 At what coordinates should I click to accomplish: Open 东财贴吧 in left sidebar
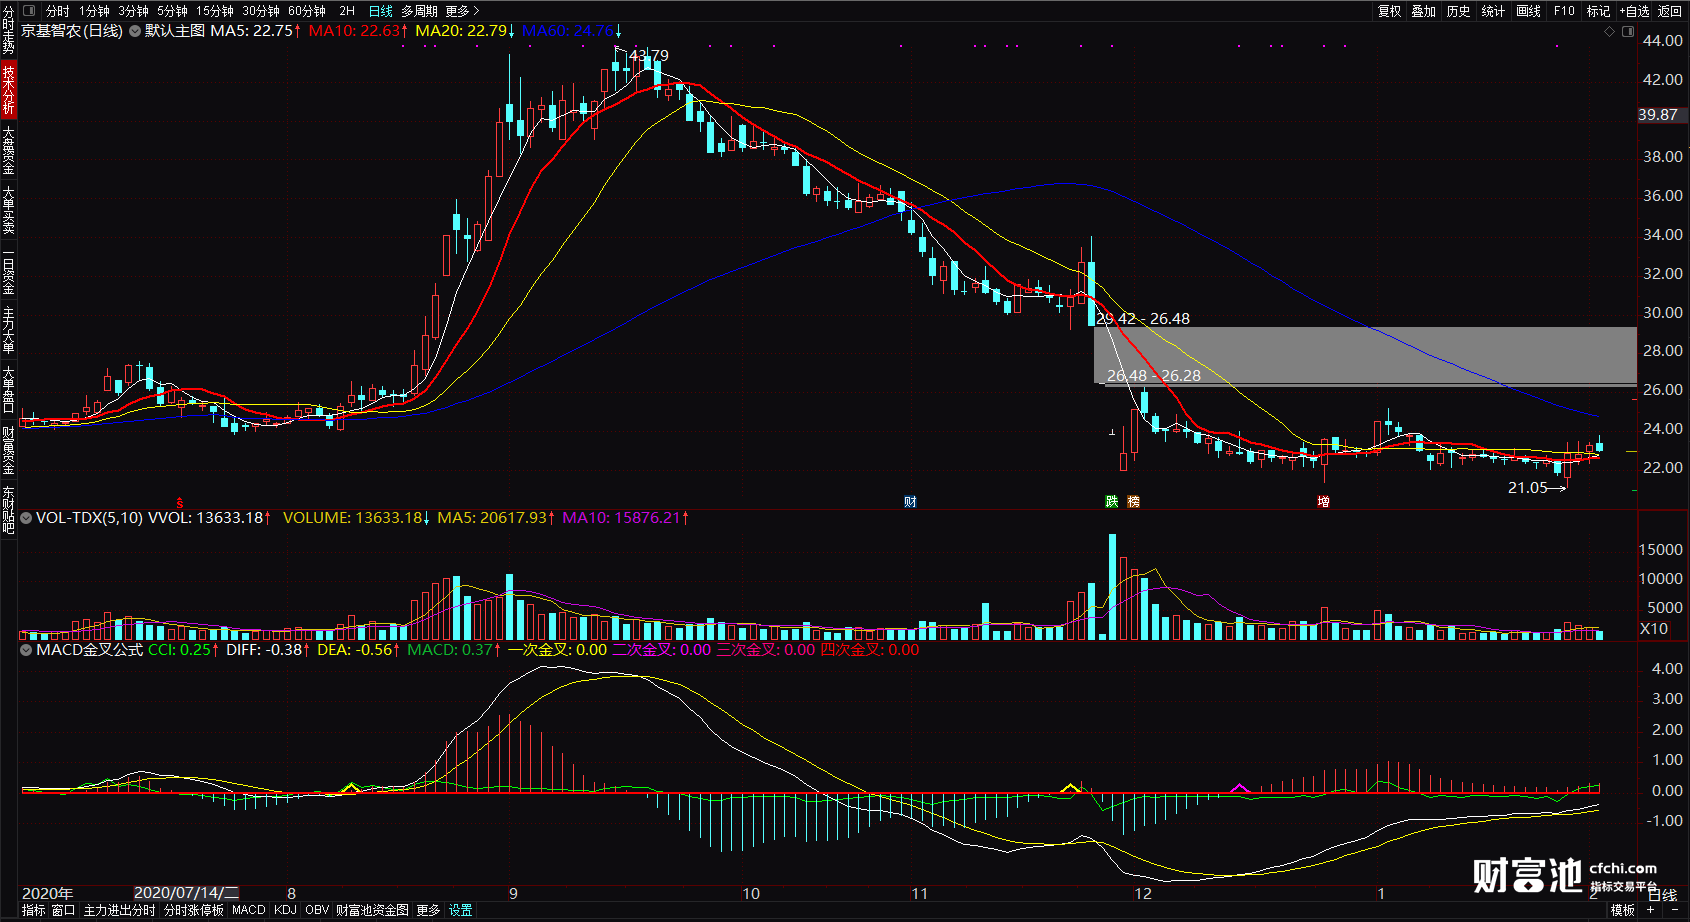(x=8, y=510)
